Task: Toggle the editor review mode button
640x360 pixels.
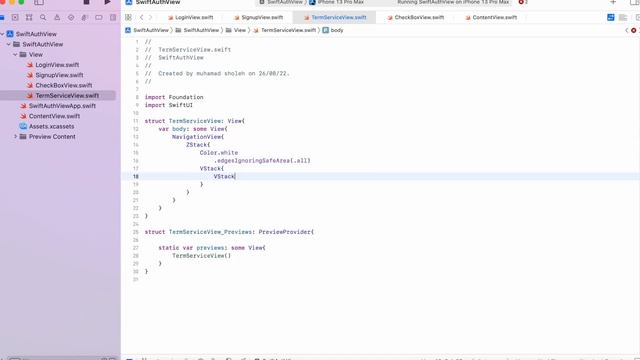Action: [x=611, y=17]
